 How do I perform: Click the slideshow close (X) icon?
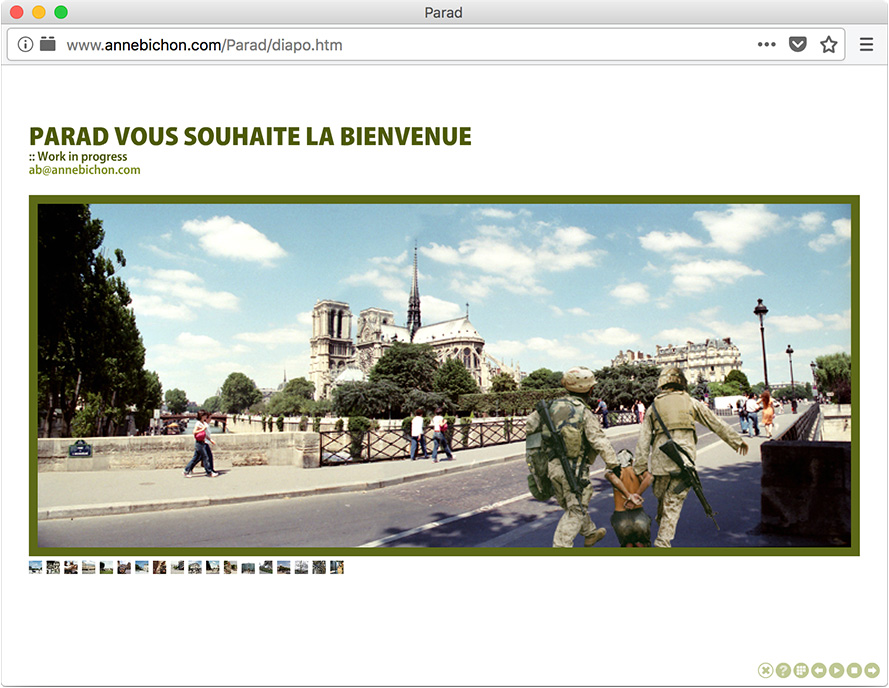[x=765, y=670]
